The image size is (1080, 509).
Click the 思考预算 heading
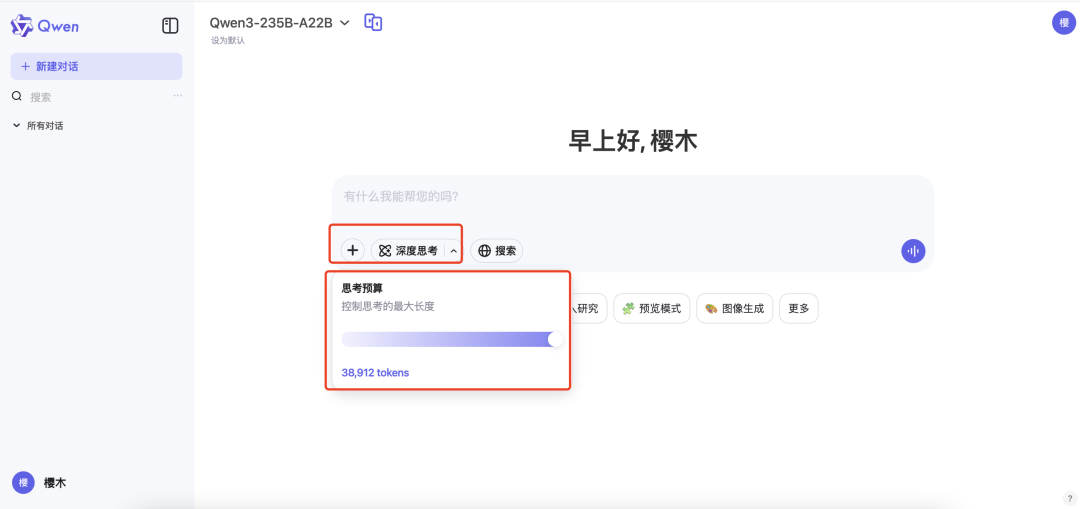(x=362, y=289)
